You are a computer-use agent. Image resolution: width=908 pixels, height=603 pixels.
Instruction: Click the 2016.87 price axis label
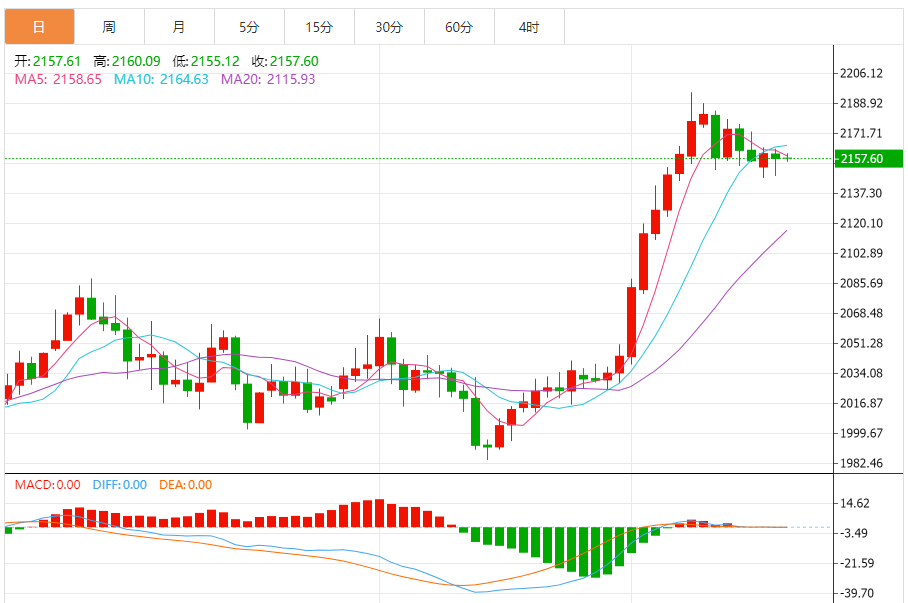coord(862,403)
